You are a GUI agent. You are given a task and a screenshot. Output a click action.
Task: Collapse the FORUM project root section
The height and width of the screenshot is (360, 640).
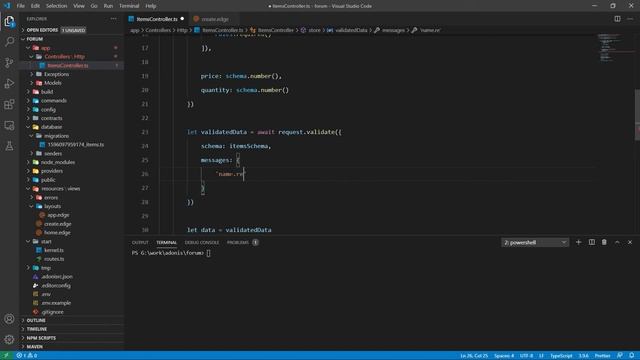tap(35, 39)
